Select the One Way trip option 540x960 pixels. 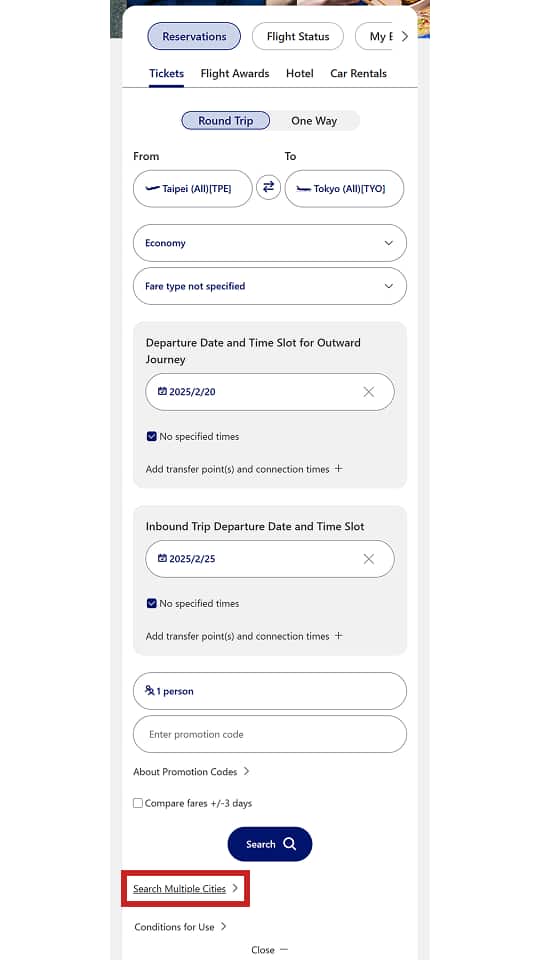click(314, 121)
